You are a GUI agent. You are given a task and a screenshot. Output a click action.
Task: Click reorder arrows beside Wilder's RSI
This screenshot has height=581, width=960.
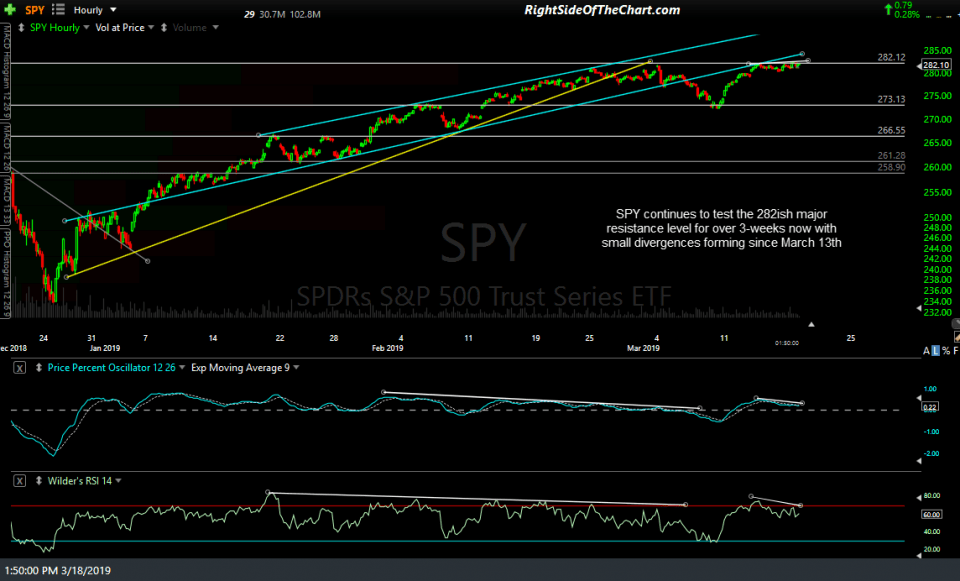pos(39,481)
